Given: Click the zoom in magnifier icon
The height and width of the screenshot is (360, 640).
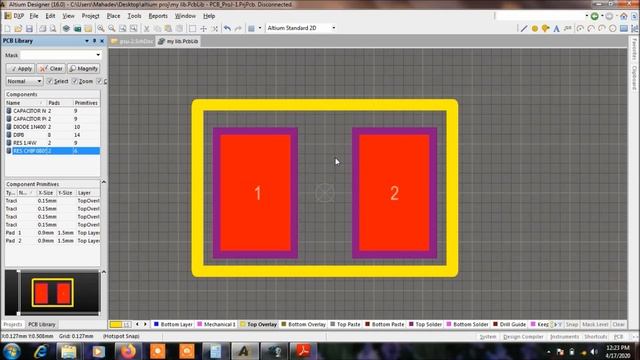Looking at the screenshot, I should tap(100, 29).
